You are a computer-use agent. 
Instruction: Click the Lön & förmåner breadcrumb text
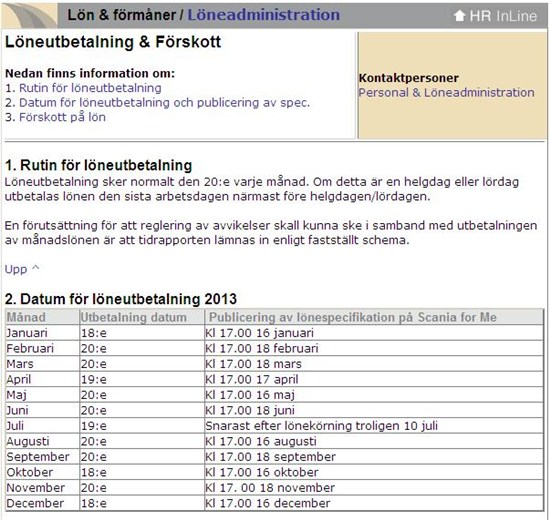122,15
